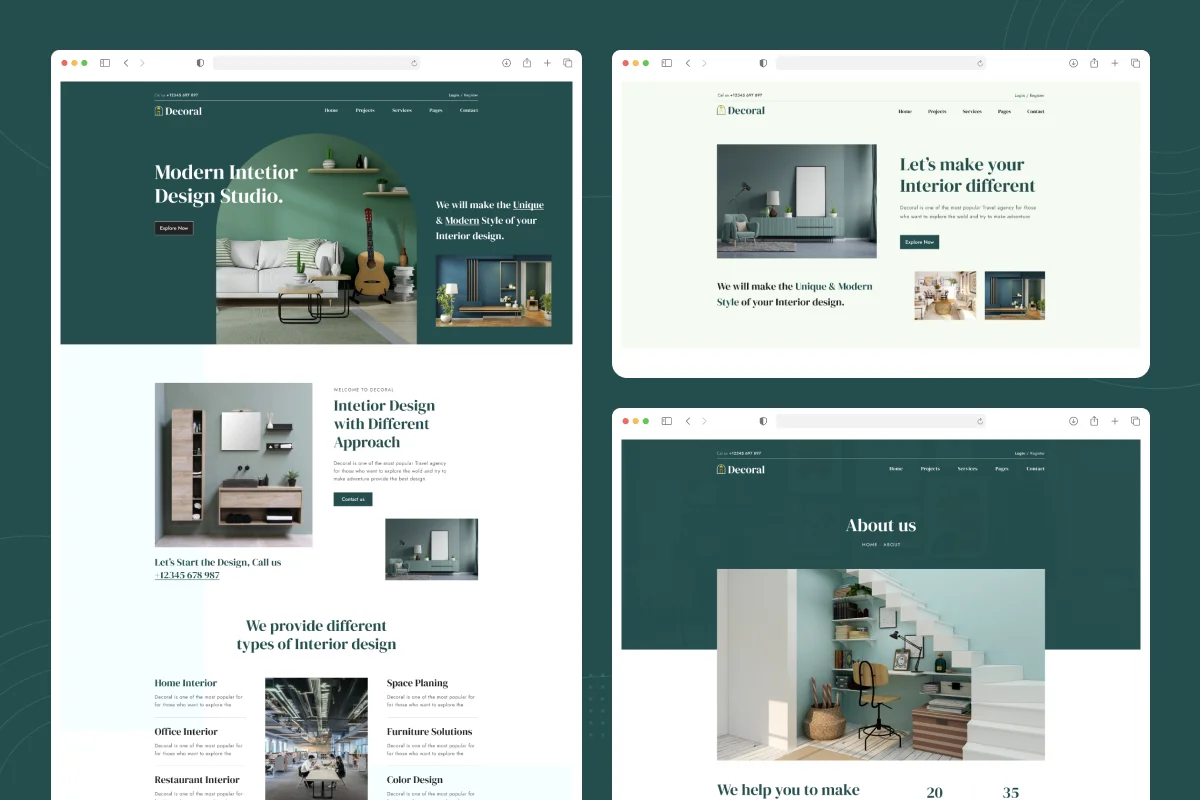Click Share icon in Modern Intetior Design Studio window
The height and width of the screenshot is (800, 1200).
[527, 63]
